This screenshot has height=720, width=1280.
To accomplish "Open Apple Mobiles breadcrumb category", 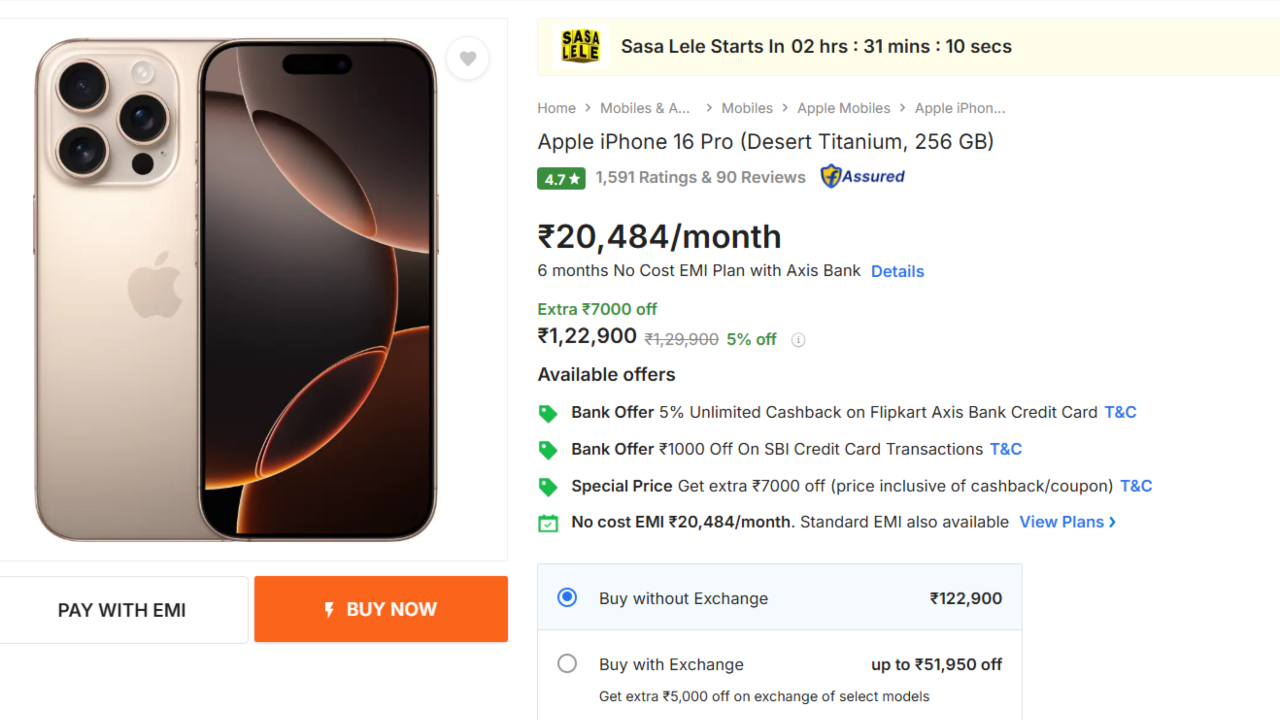I will (843, 108).
